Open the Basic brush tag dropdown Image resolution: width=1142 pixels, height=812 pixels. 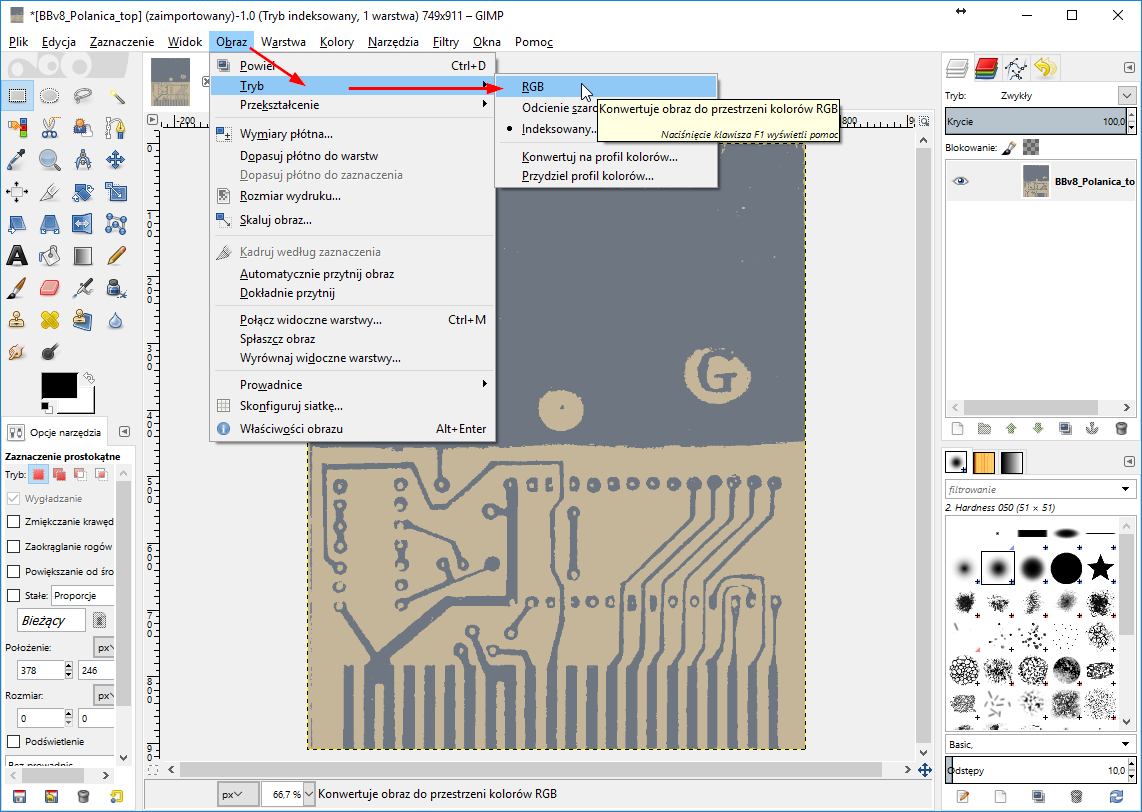coord(1125,744)
